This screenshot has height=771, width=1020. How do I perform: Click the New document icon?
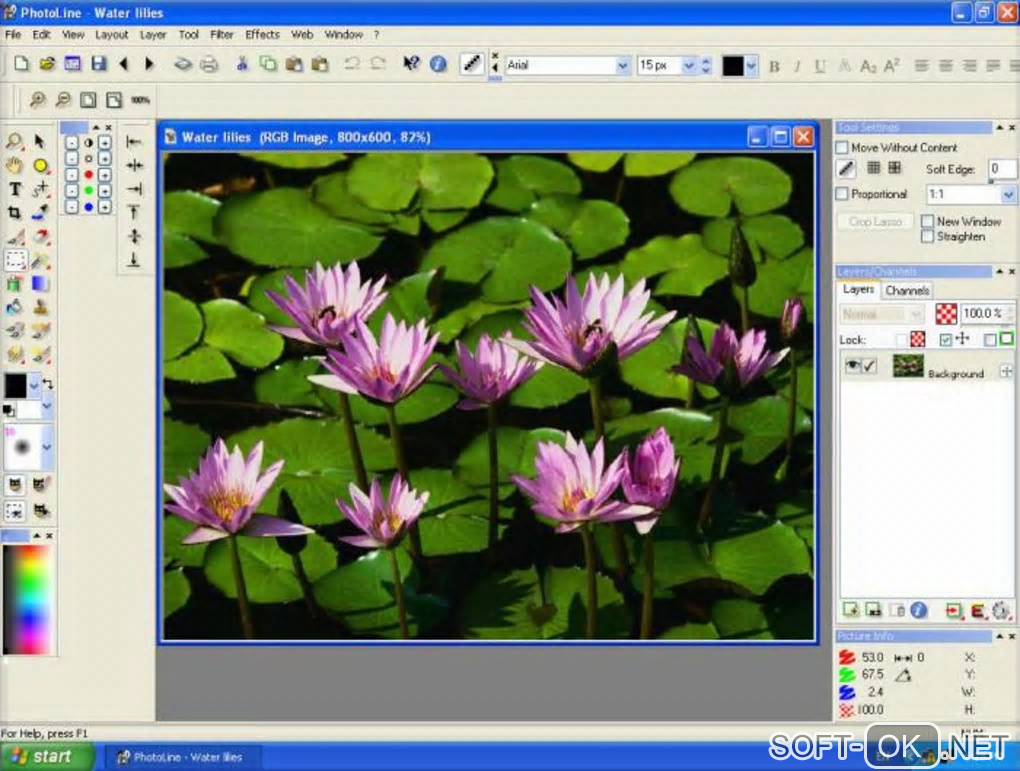point(21,64)
